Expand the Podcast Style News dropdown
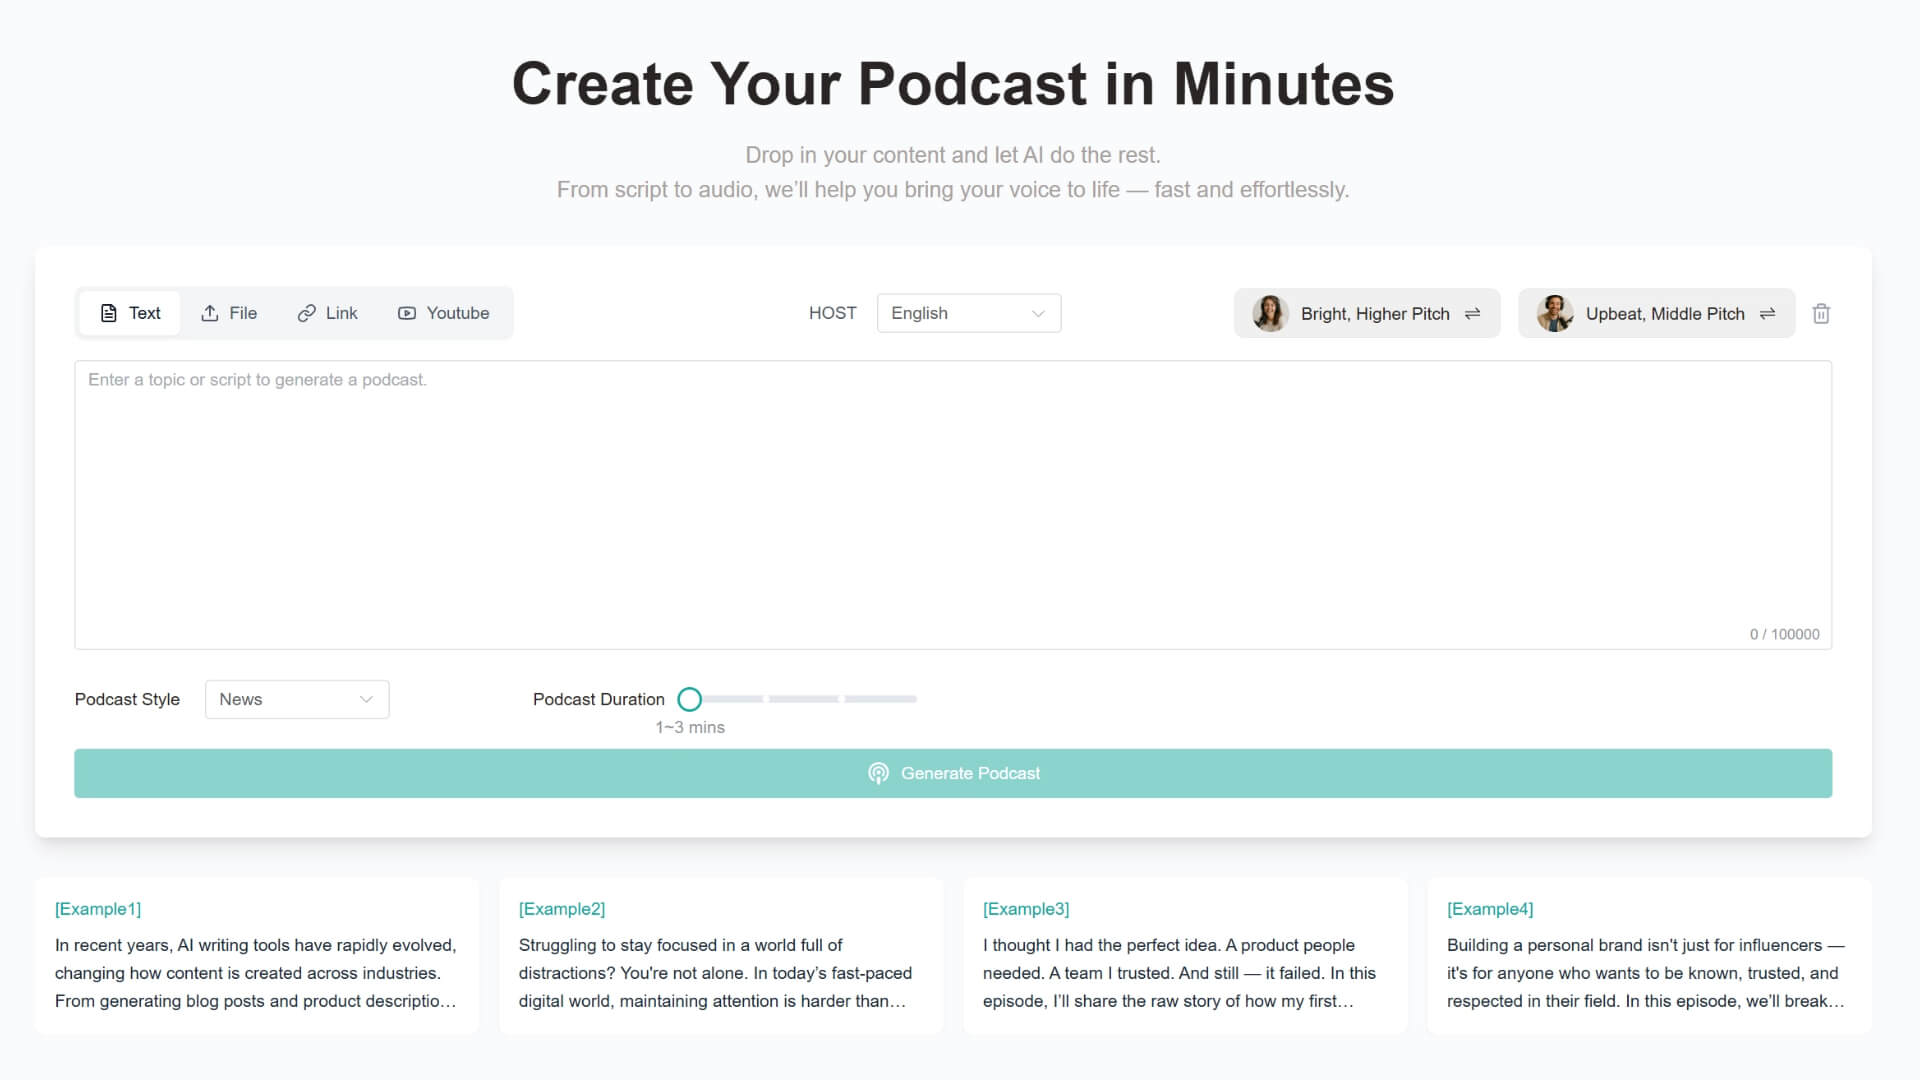This screenshot has height=1080, width=1920. (296, 699)
